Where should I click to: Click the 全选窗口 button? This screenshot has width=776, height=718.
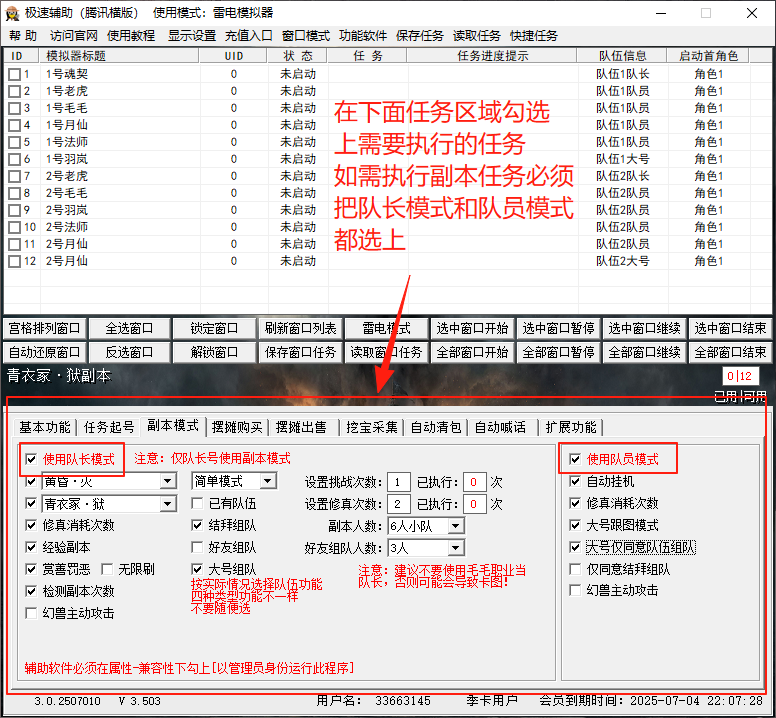coord(129,329)
